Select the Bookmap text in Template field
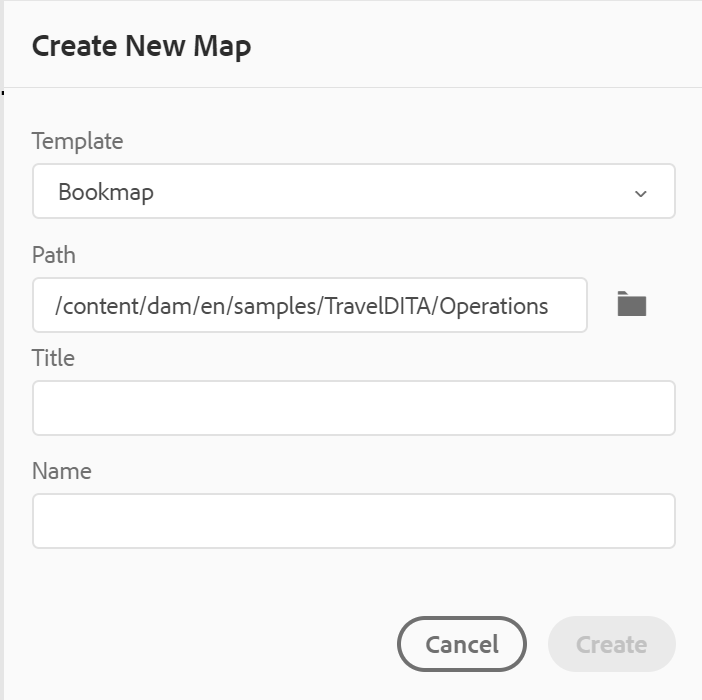The height and width of the screenshot is (700, 702). tap(106, 192)
